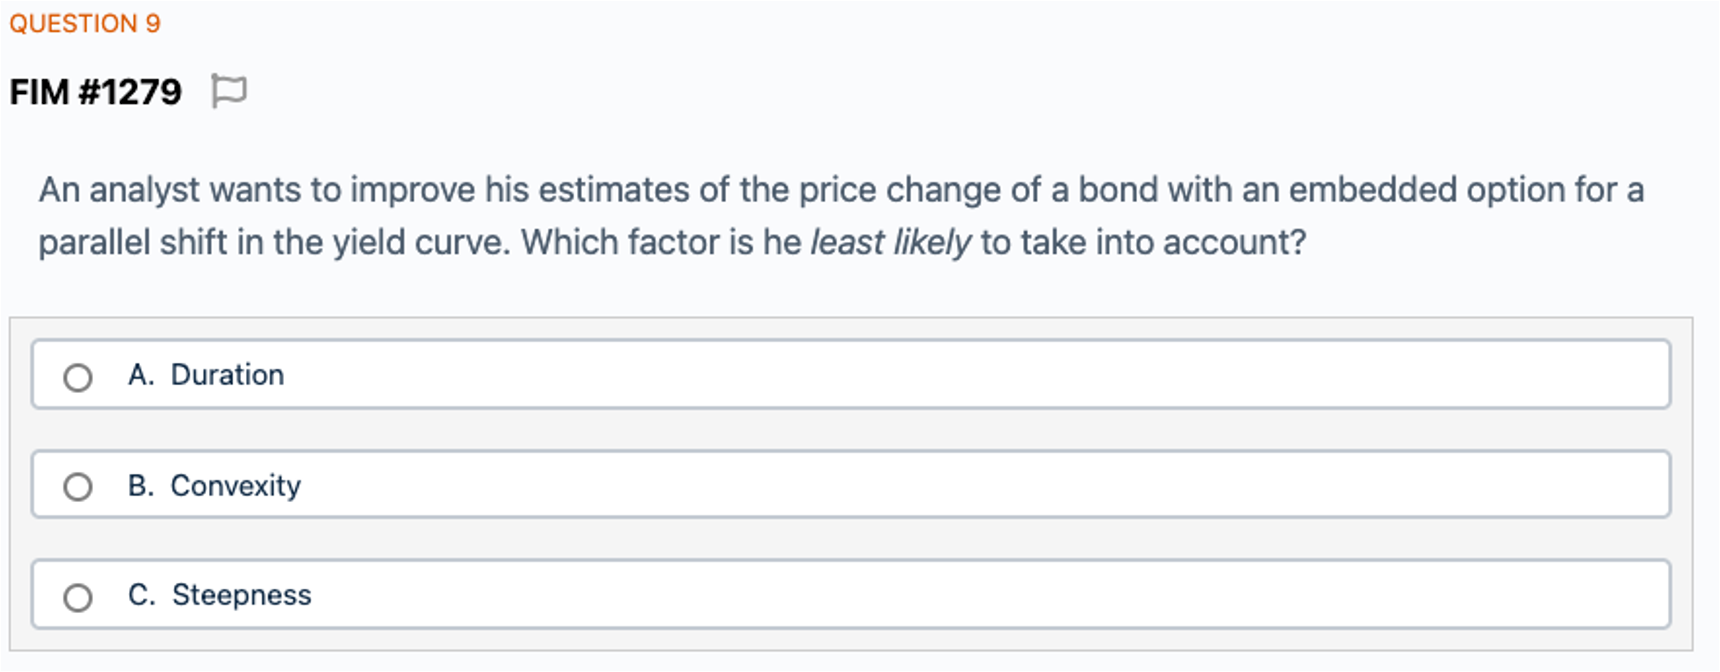Click the "Steepness" answer text
This screenshot has width=1720, height=672.
(241, 595)
